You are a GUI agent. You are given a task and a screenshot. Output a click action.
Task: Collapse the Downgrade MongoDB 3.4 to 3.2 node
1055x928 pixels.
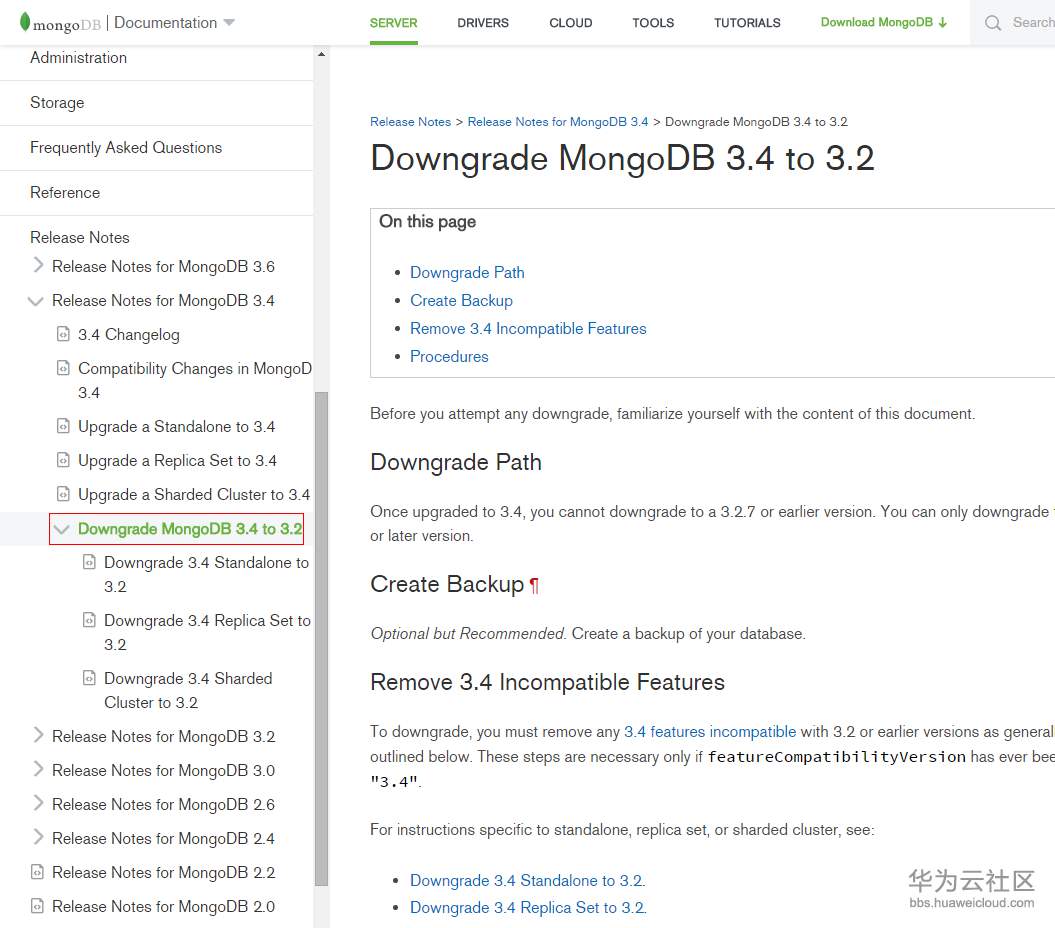tap(62, 529)
